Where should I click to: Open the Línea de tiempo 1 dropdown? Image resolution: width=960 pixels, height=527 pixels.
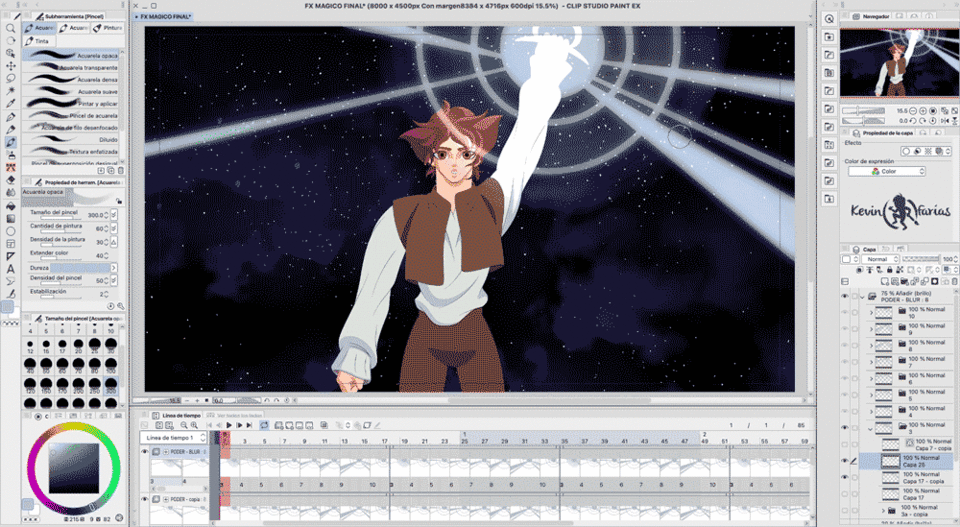pyautogui.click(x=174, y=437)
